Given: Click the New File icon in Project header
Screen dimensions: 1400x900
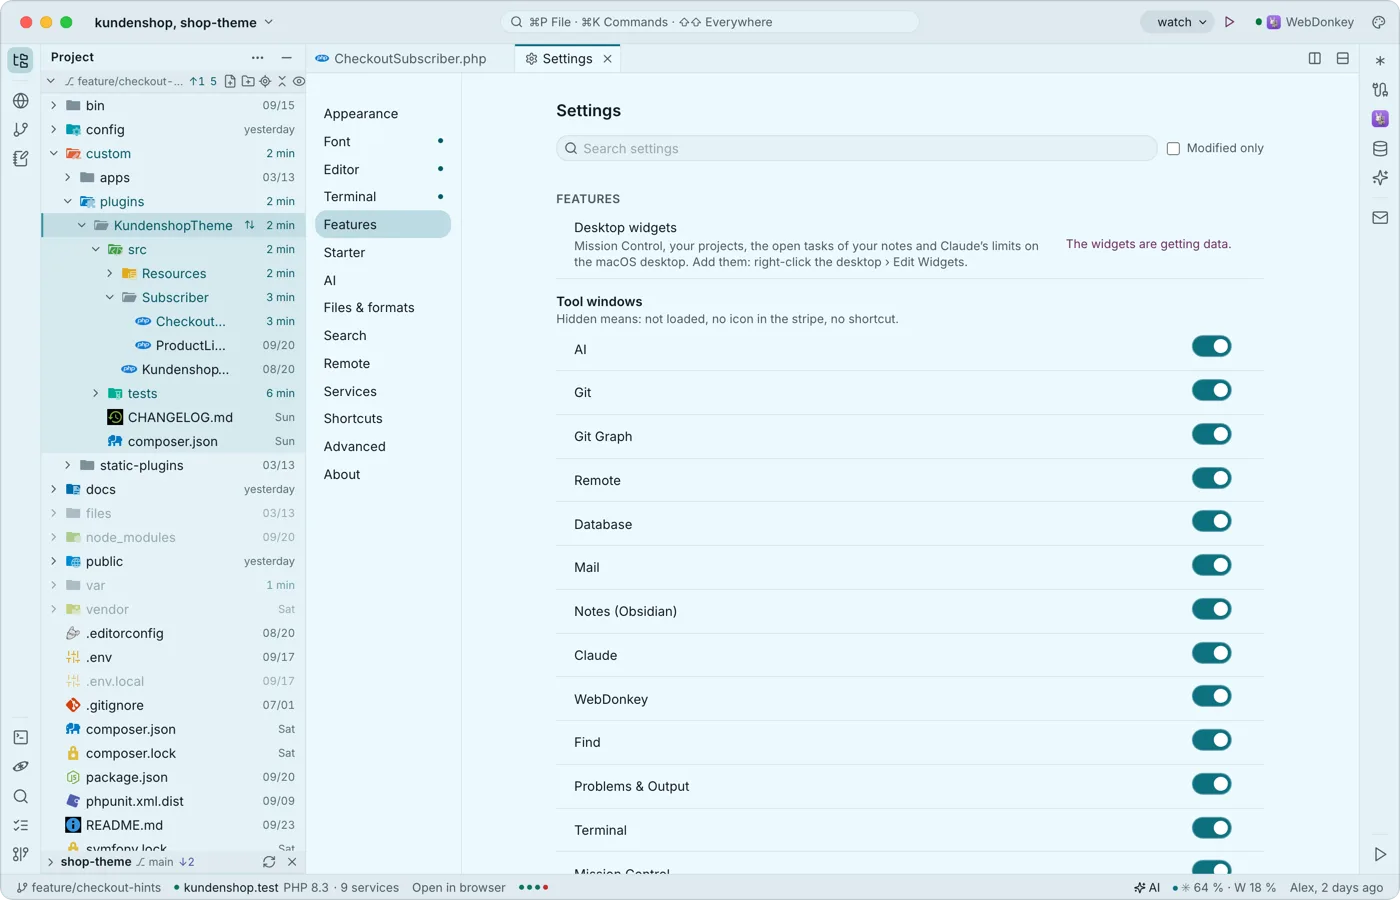Looking at the screenshot, I should click(230, 81).
